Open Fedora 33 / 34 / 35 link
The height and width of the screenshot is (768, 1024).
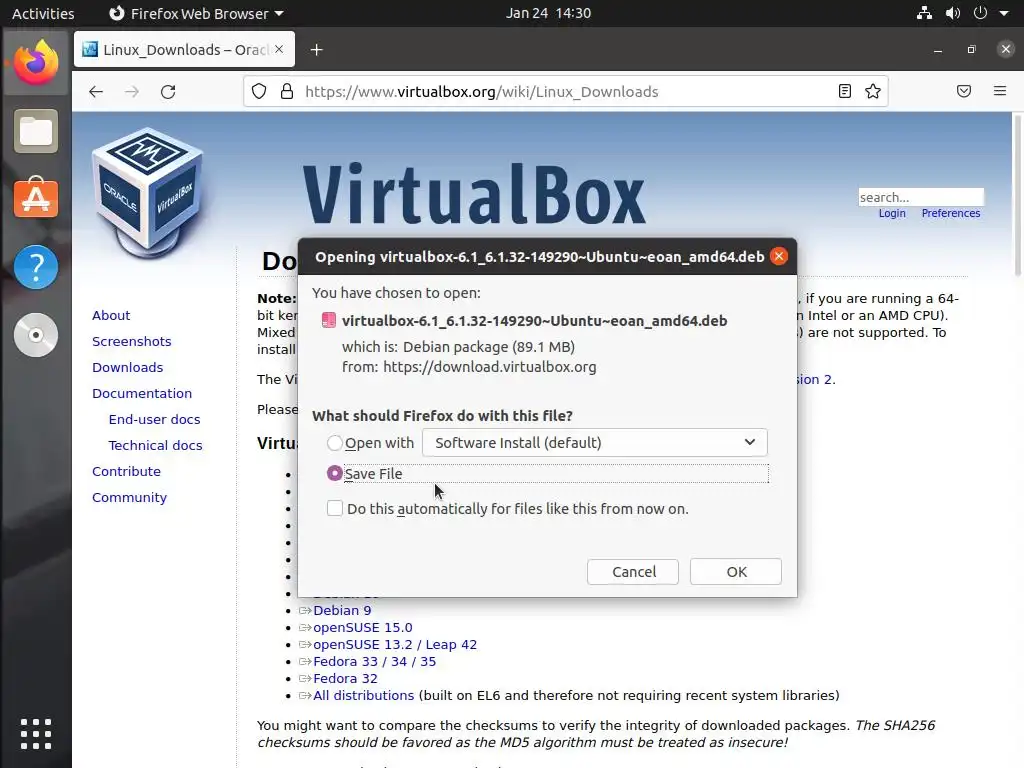pos(374,662)
